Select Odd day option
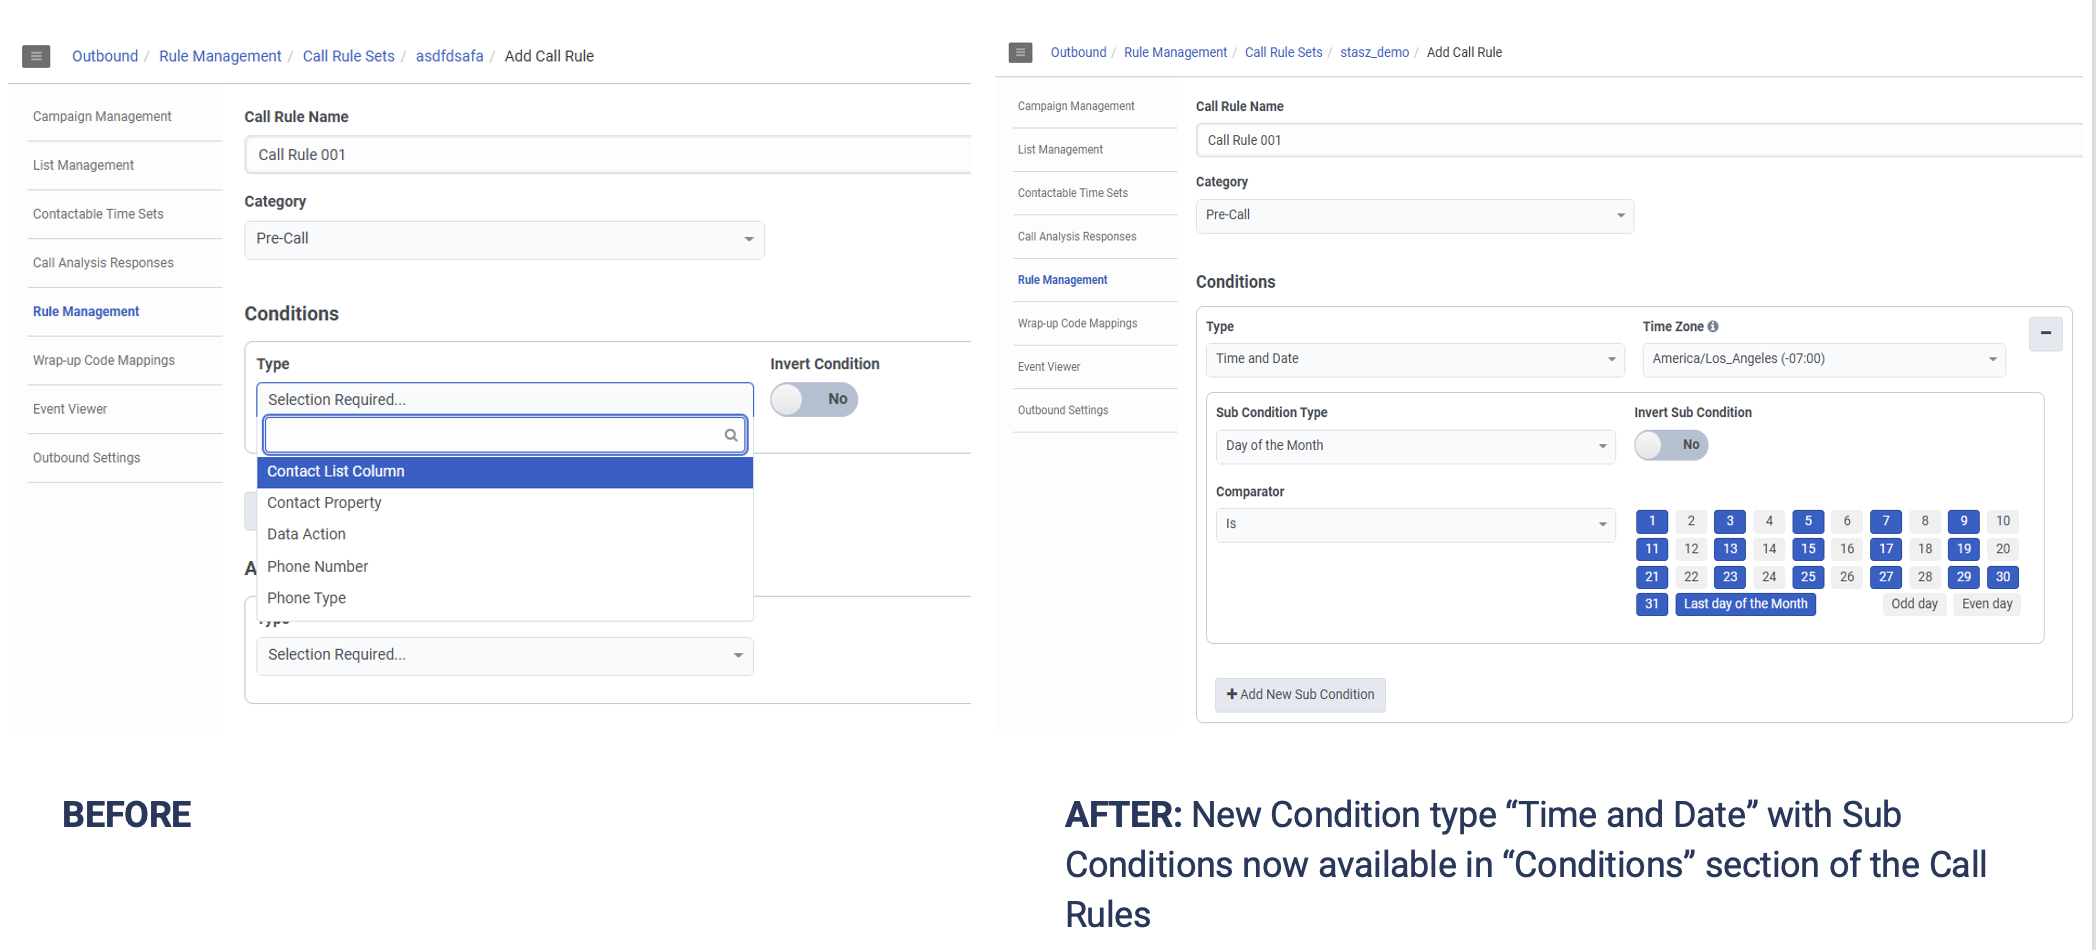Viewport: 2096px width, 950px height. [1914, 604]
